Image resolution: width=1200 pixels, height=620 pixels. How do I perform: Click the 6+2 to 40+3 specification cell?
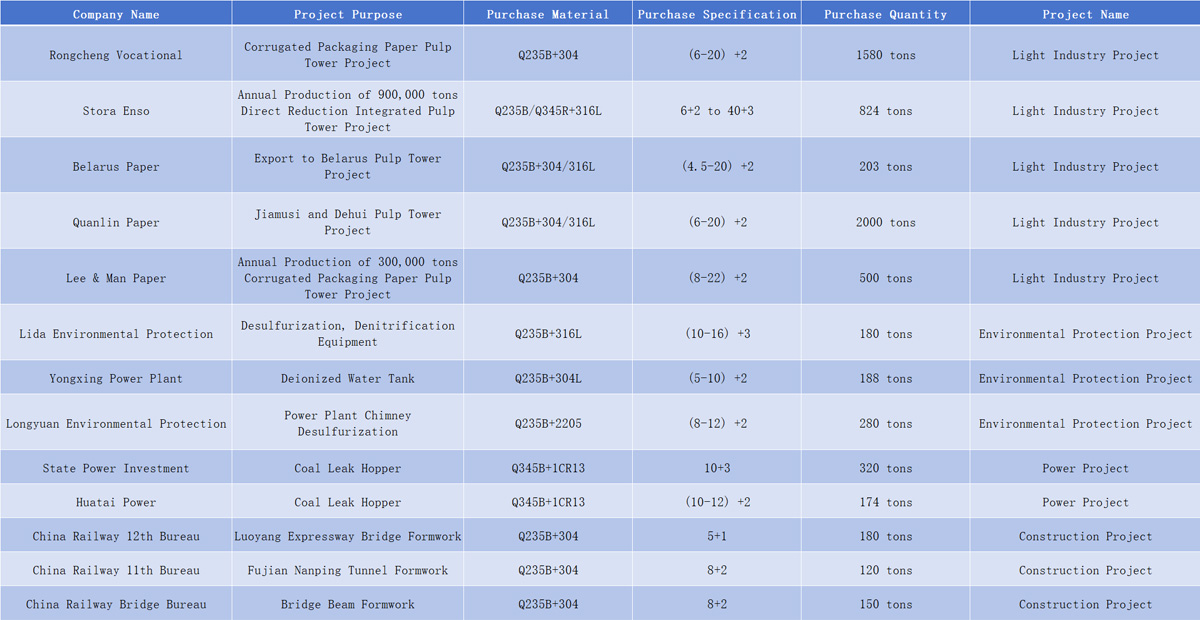click(717, 111)
